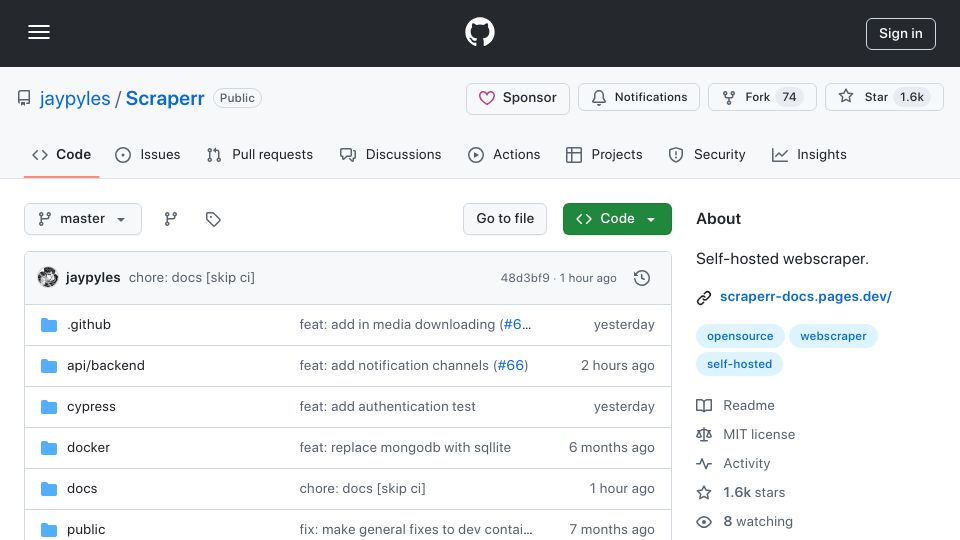This screenshot has height=540, width=960.
Task: Click the Go to file button
Action: click(x=504, y=219)
